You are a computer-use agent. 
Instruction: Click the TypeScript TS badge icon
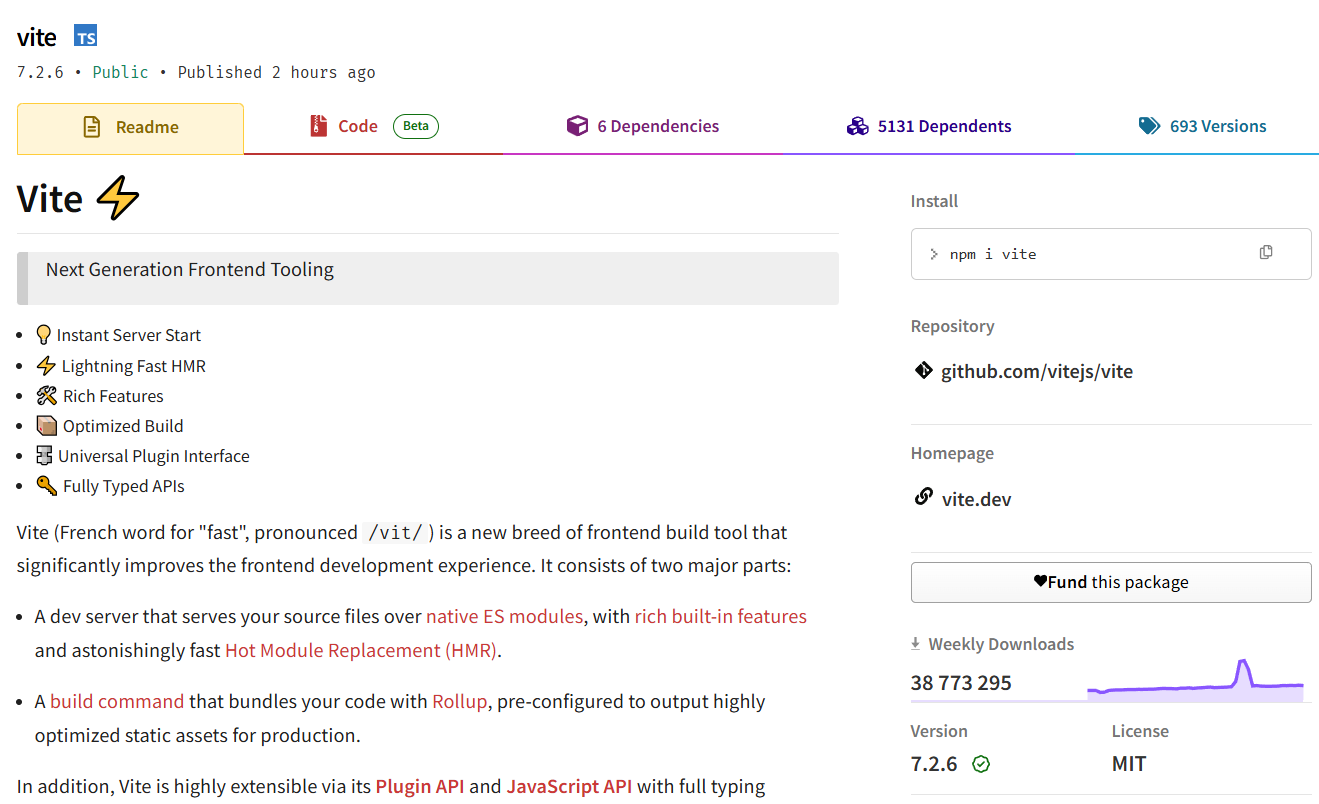[x=86, y=38]
